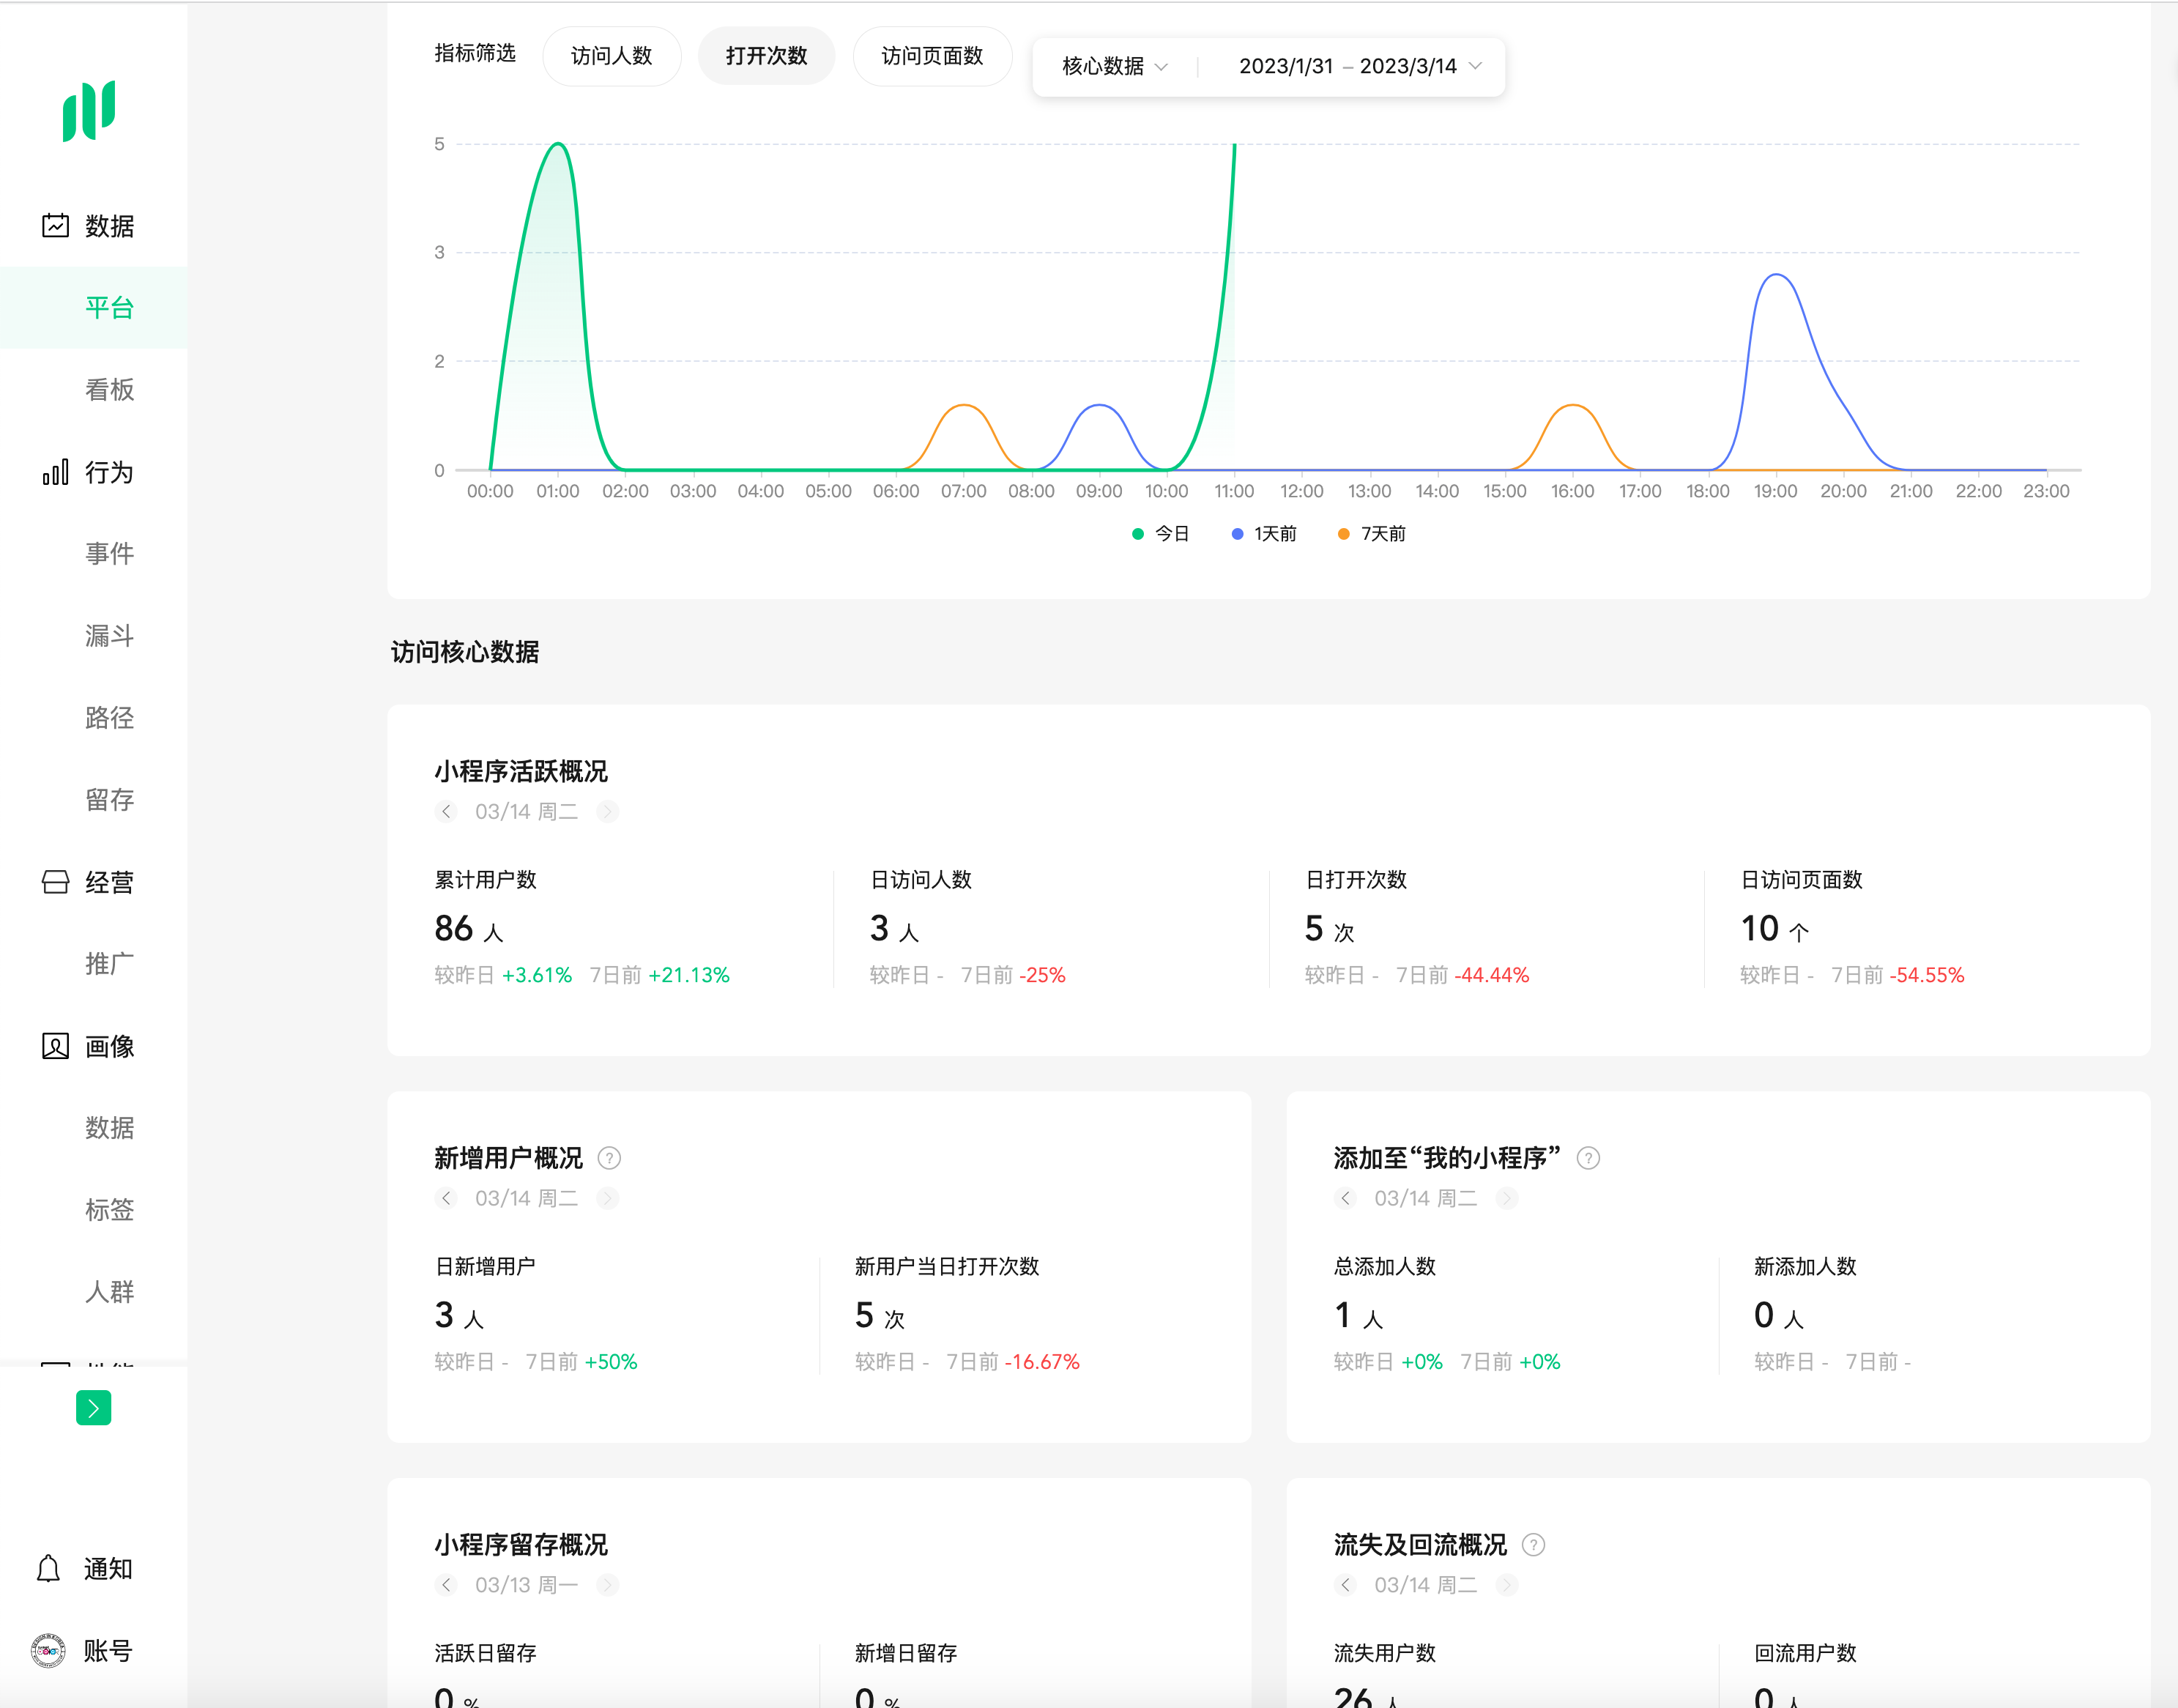
Task: Click the -54.55% change under 日访问页面数
Action: click(x=1927, y=975)
